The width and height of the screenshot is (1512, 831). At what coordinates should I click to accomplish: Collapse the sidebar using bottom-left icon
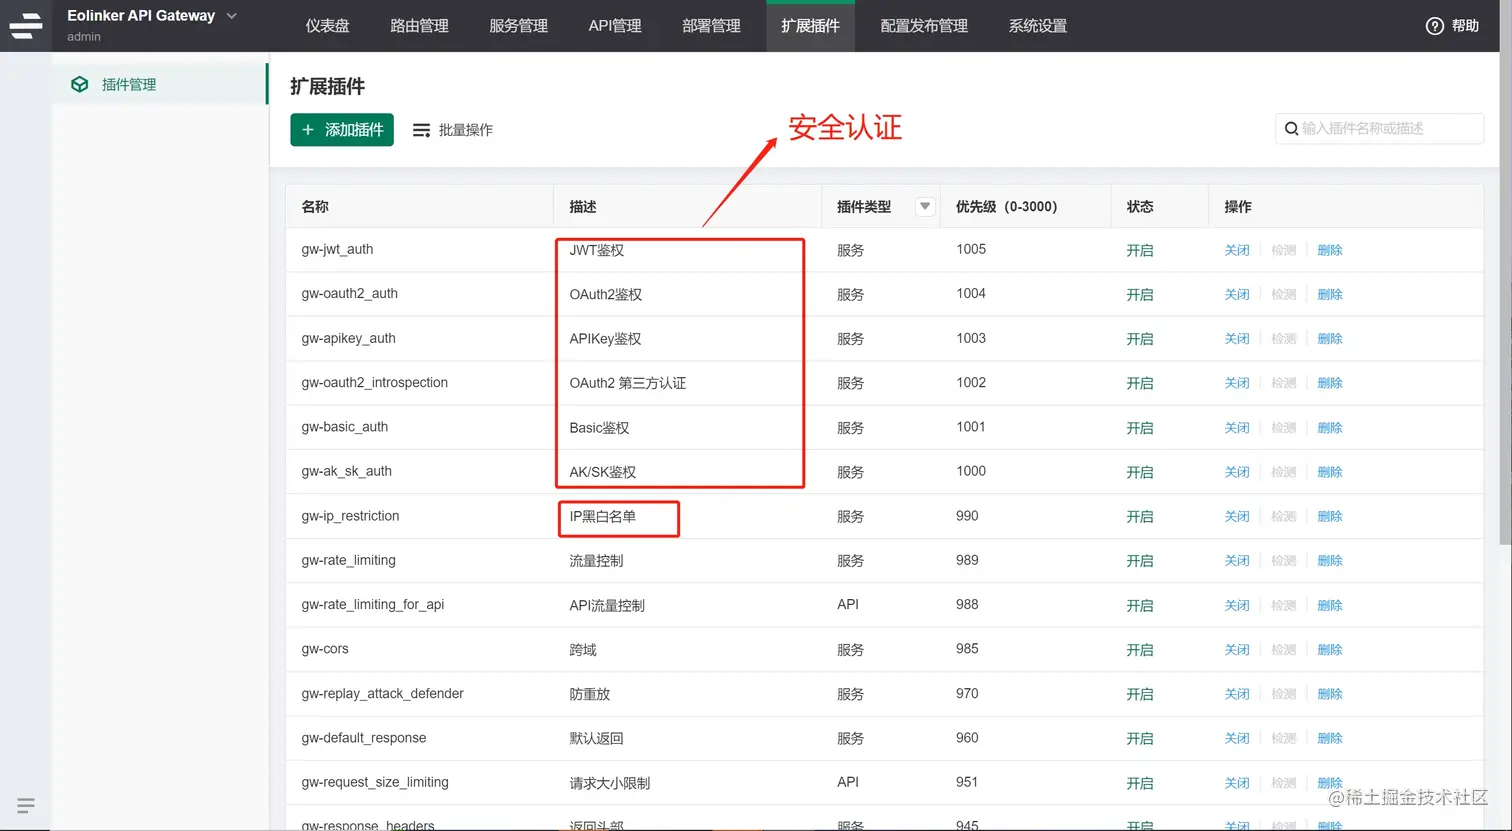pos(25,805)
